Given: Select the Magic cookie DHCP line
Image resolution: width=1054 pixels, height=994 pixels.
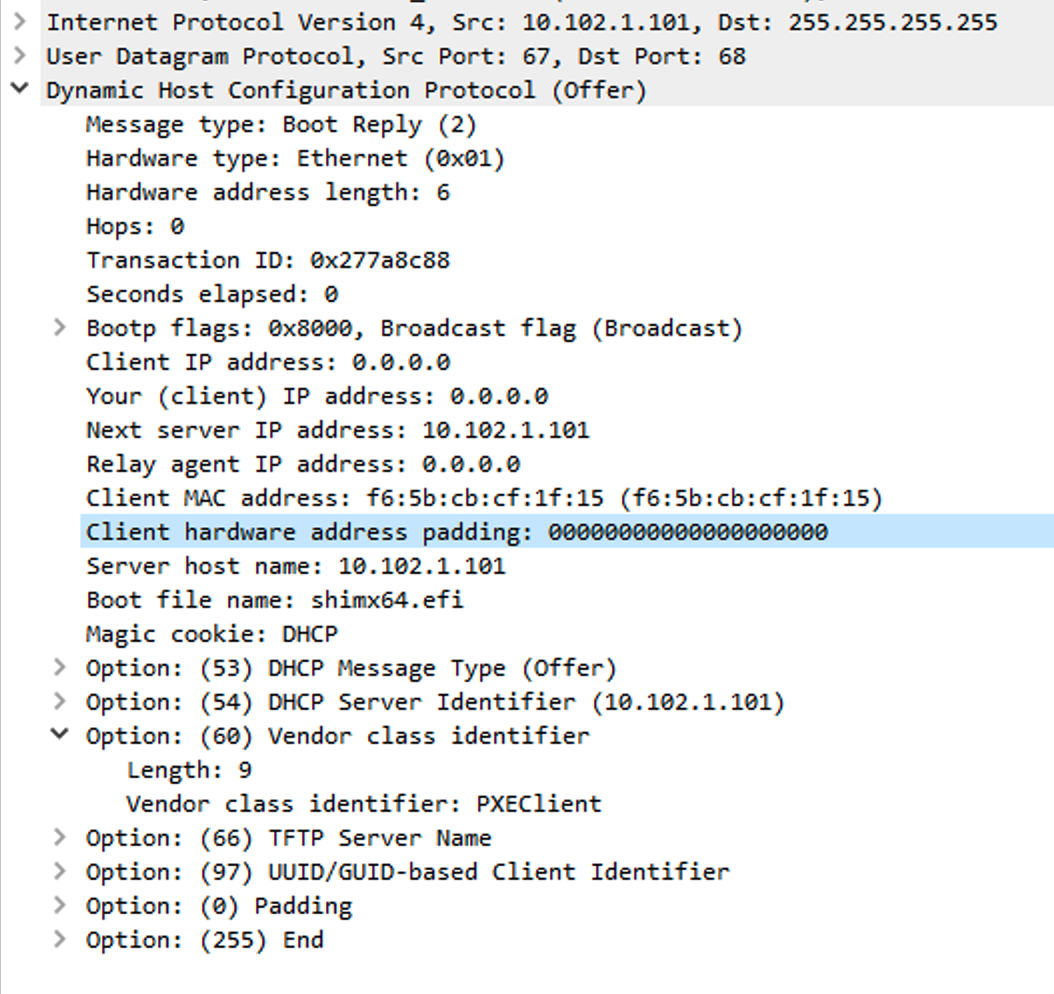Looking at the screenshot, I should [x=210, y=634].
